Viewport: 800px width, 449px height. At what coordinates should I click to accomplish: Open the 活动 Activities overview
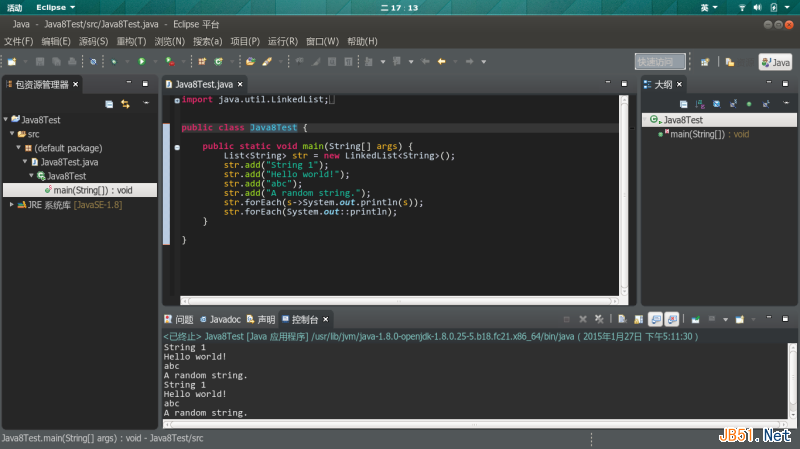(15, 7)
